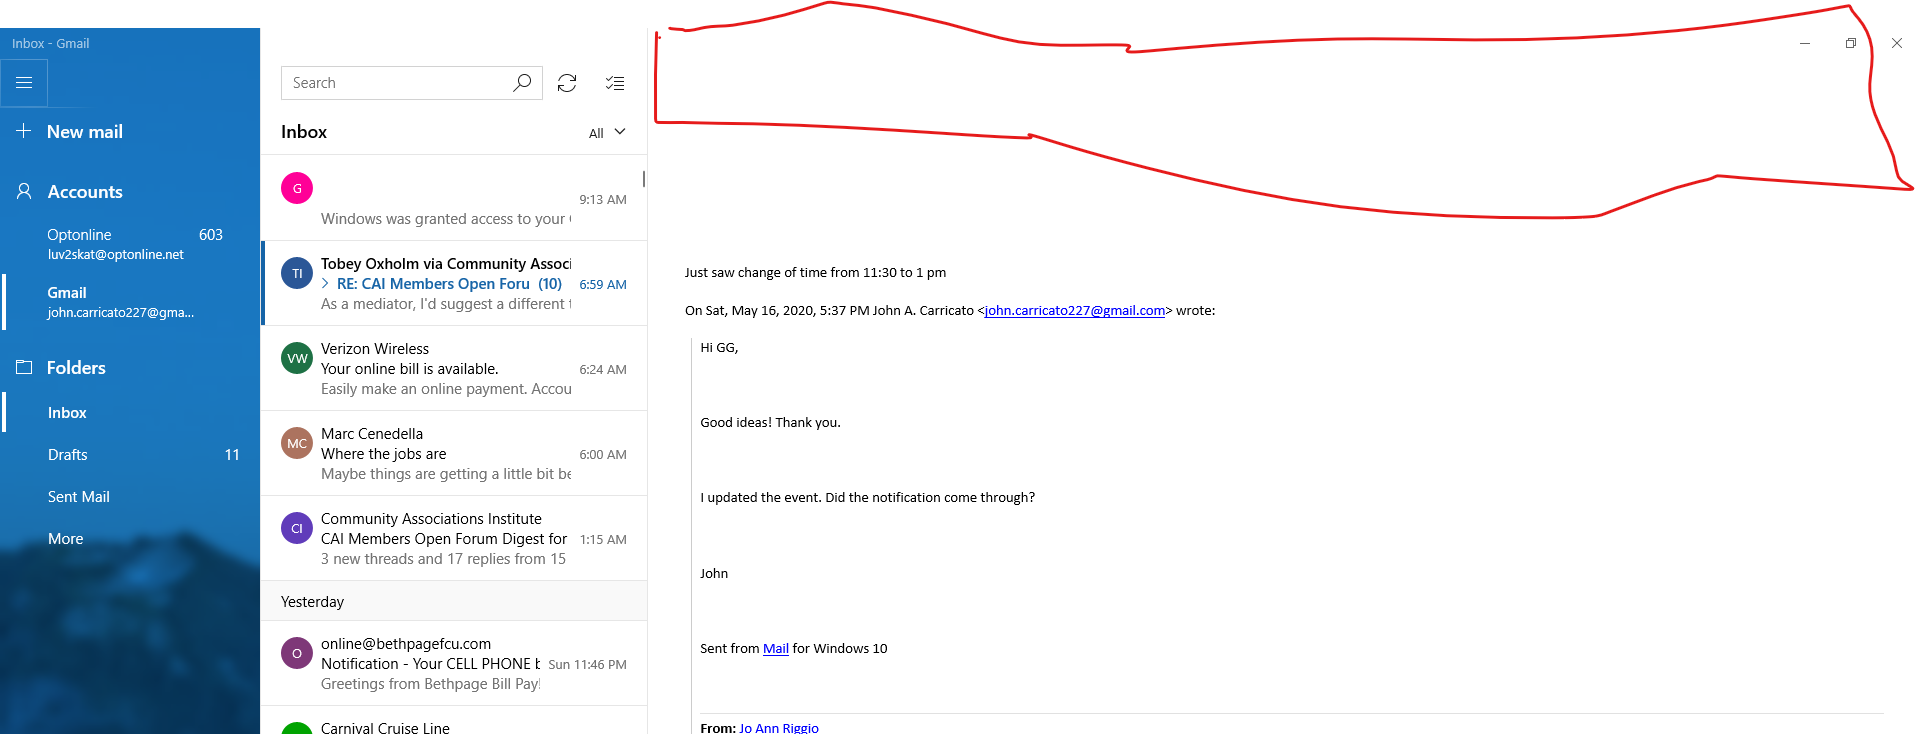Enter selection mode via checklist icon

(x=615, y=83)
